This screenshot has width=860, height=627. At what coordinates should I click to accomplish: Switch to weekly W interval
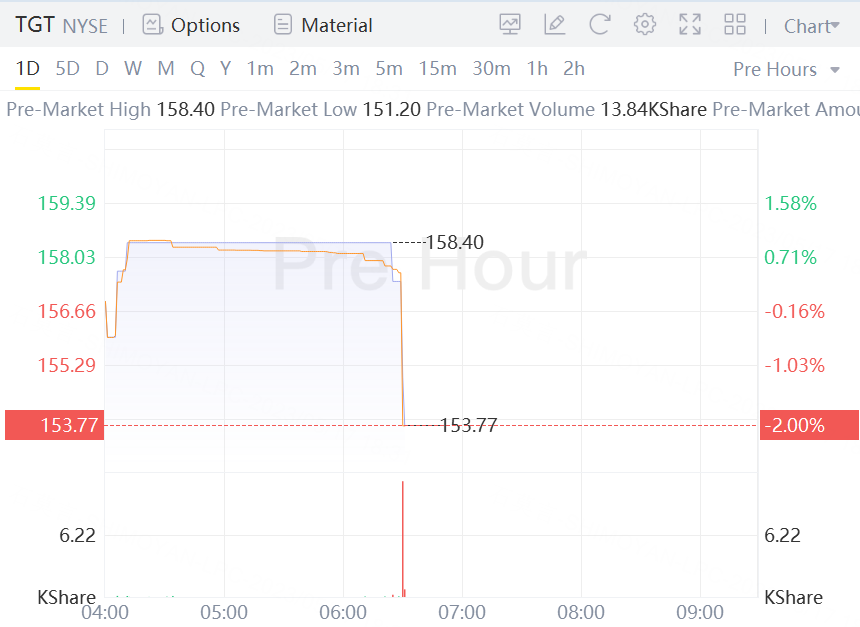pos(133,69)
